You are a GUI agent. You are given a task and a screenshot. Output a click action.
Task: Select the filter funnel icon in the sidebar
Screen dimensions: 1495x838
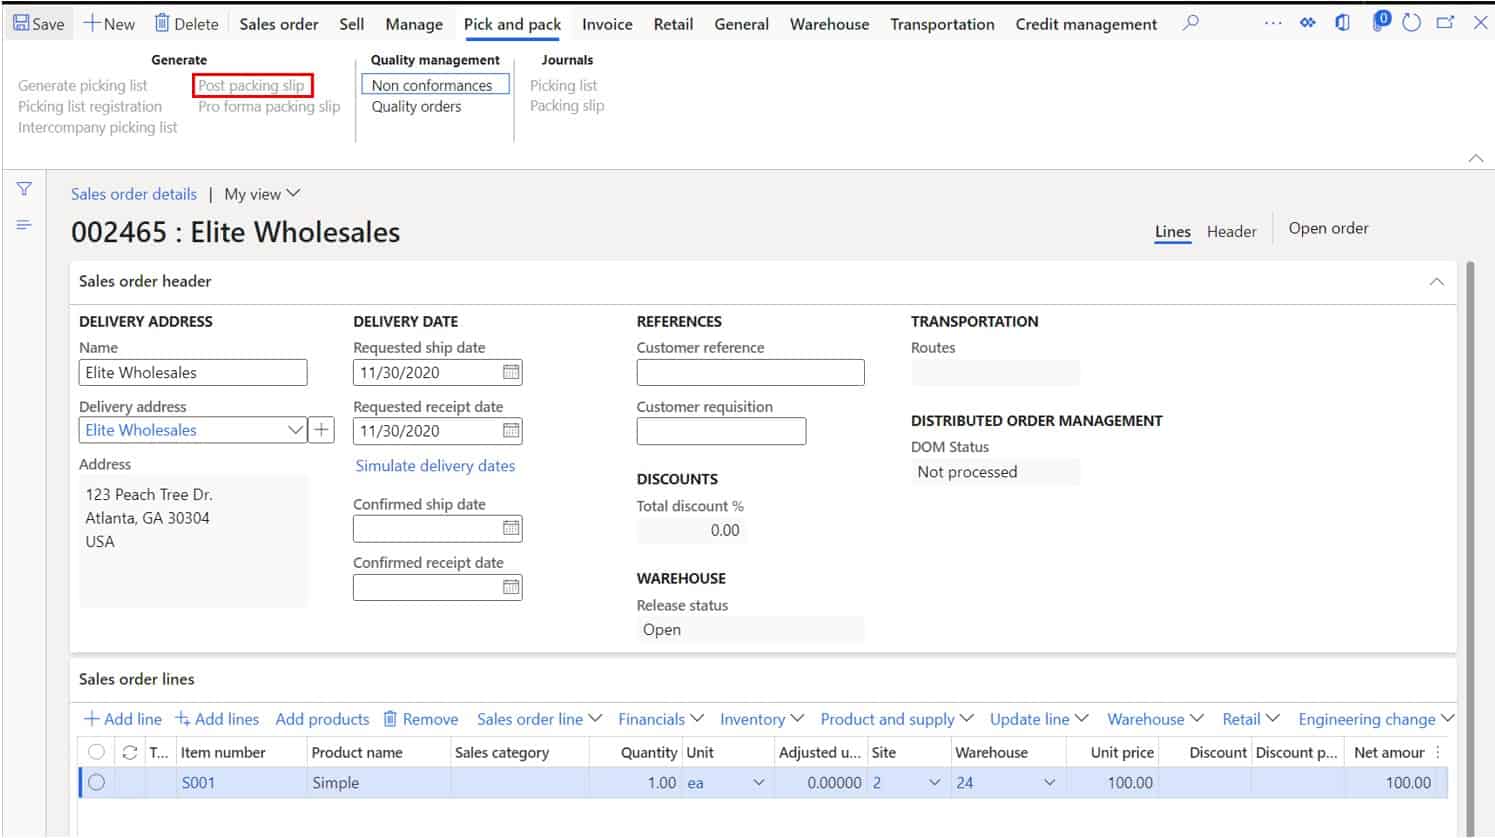pyautogui.click(x=23, y=188)
